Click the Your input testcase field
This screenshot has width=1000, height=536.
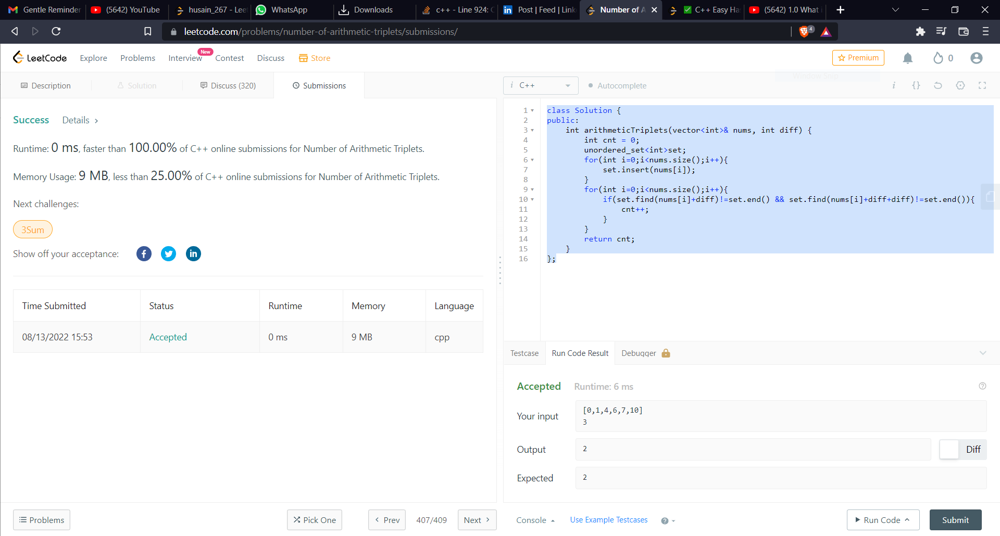pos(780,416)
